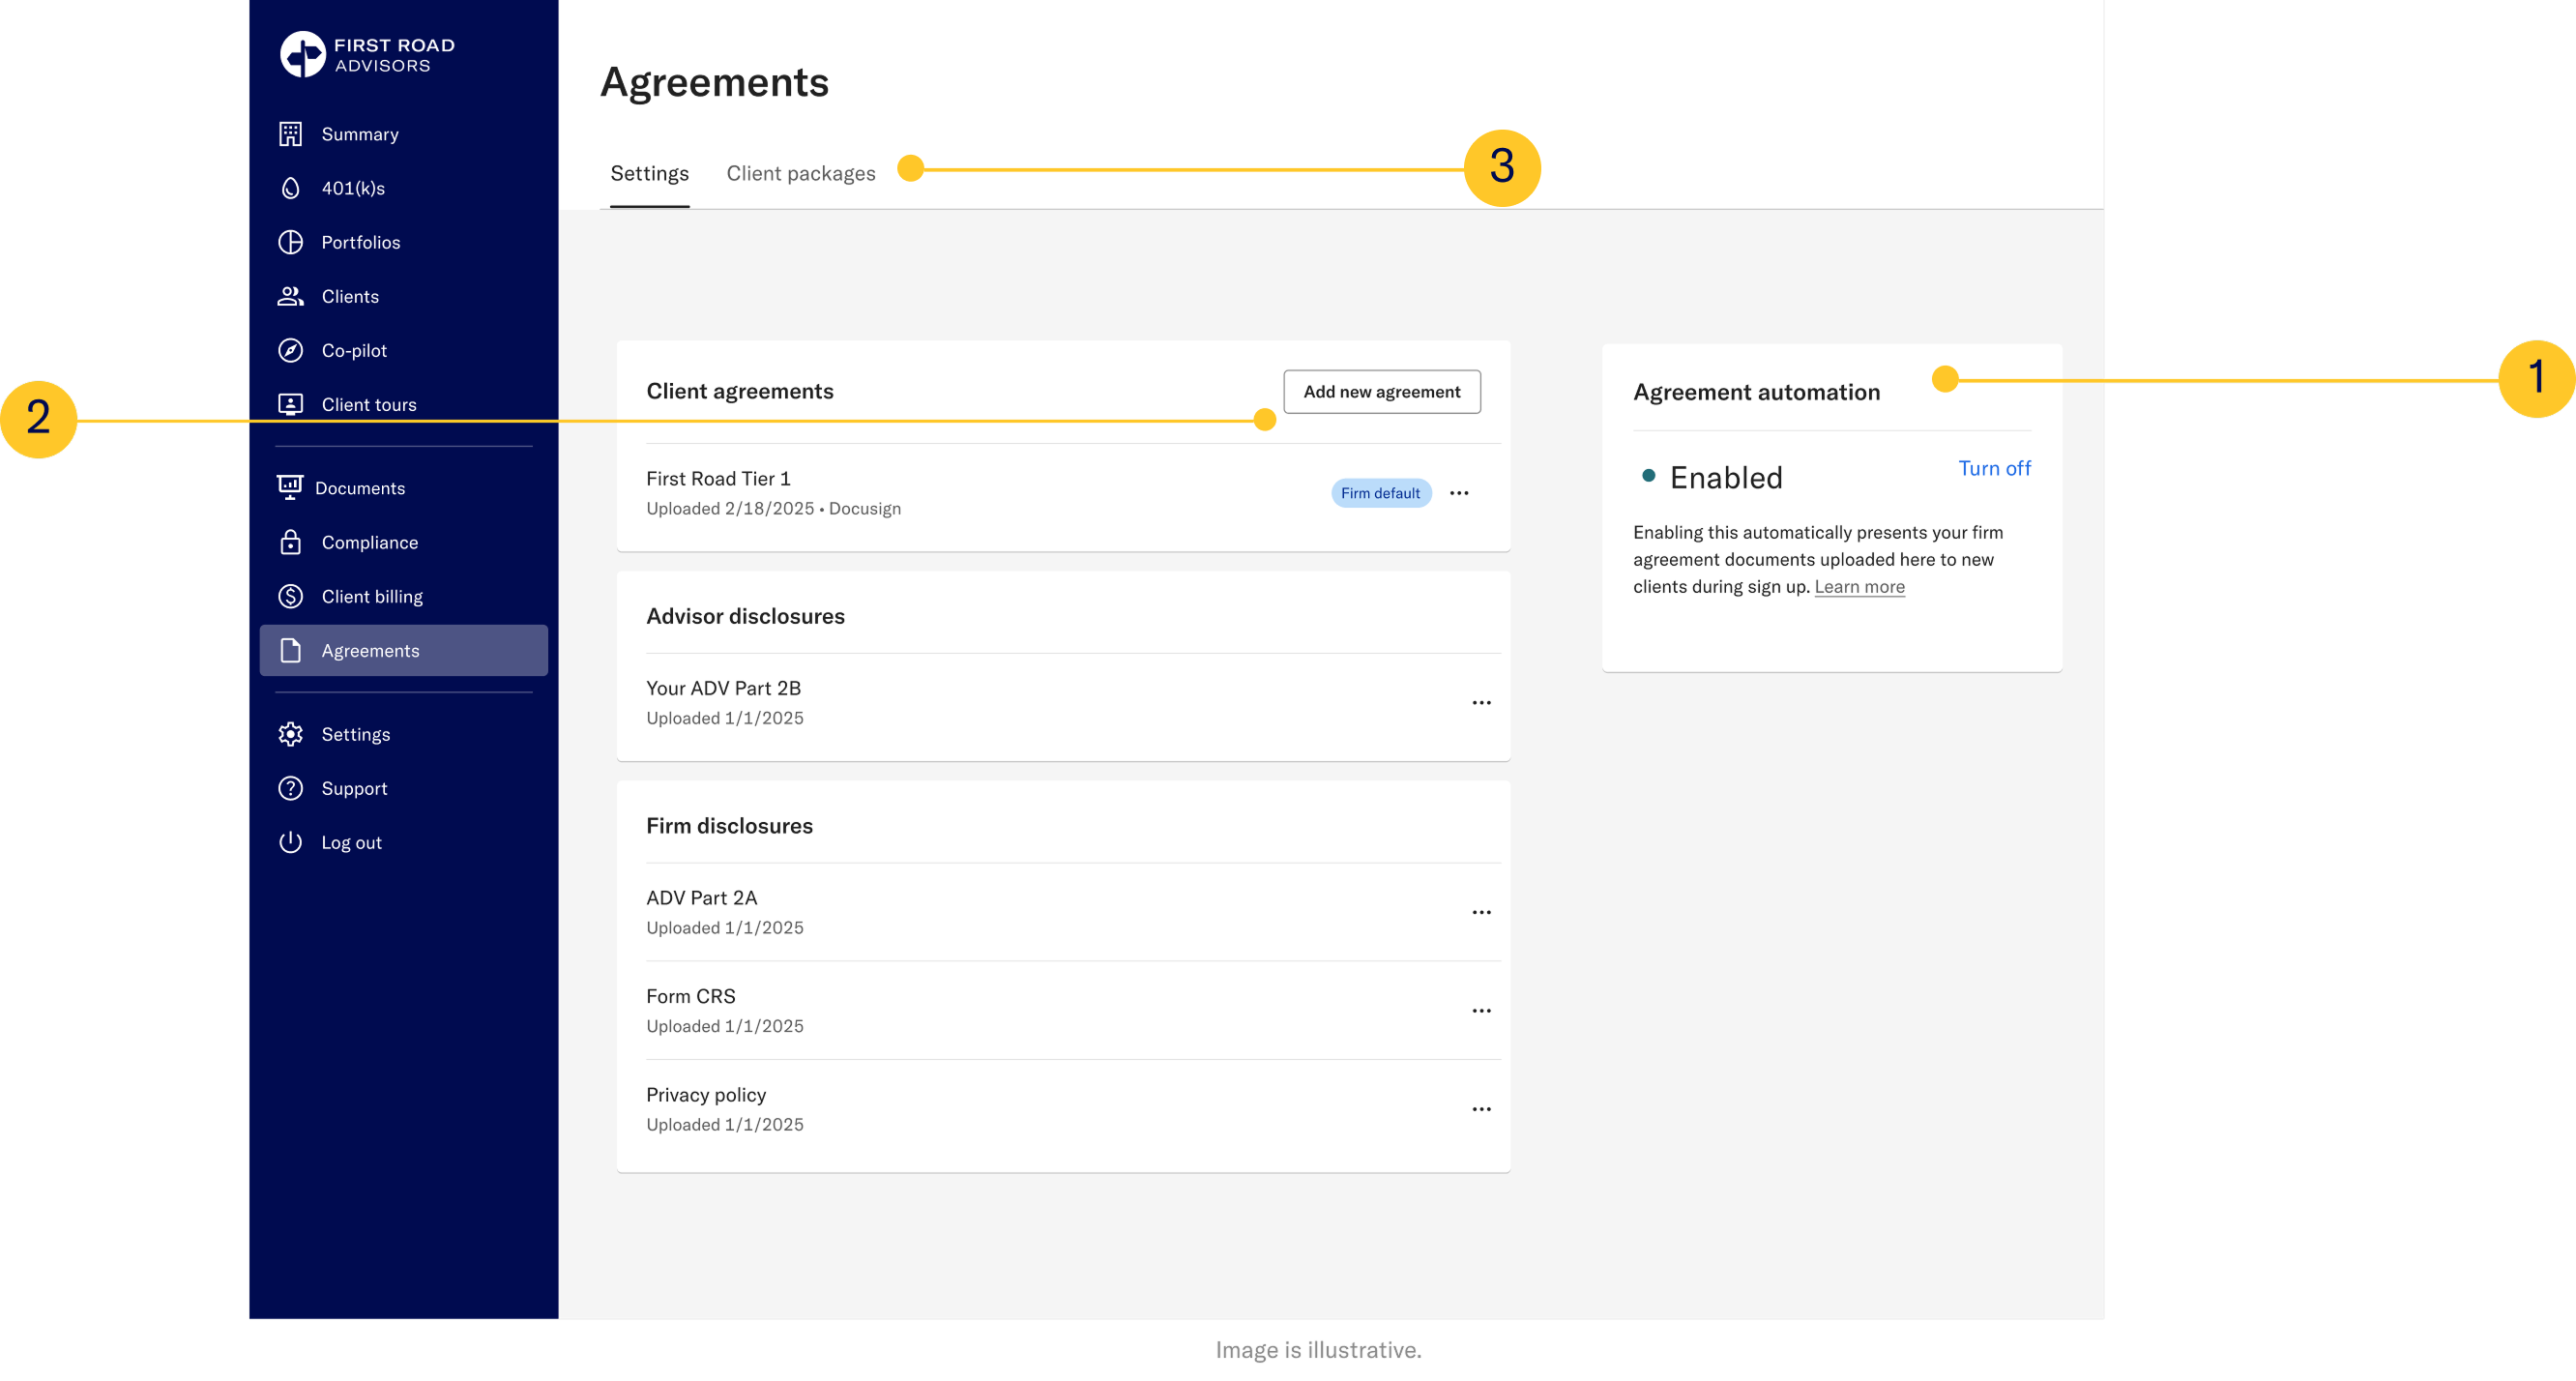Switch to the Client packages tab

(x=801, y=173)
